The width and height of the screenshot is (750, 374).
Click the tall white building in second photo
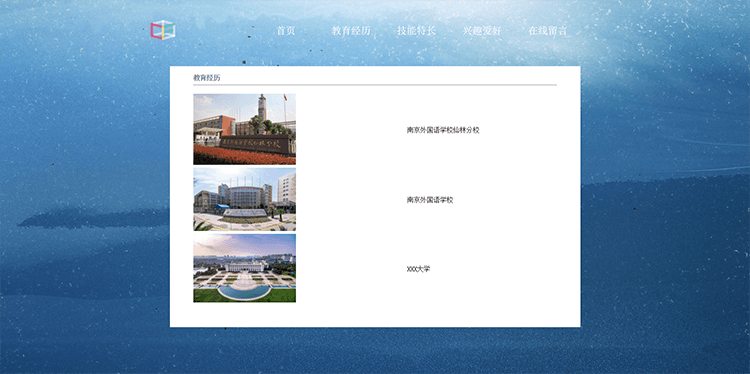tap(287, 188)
